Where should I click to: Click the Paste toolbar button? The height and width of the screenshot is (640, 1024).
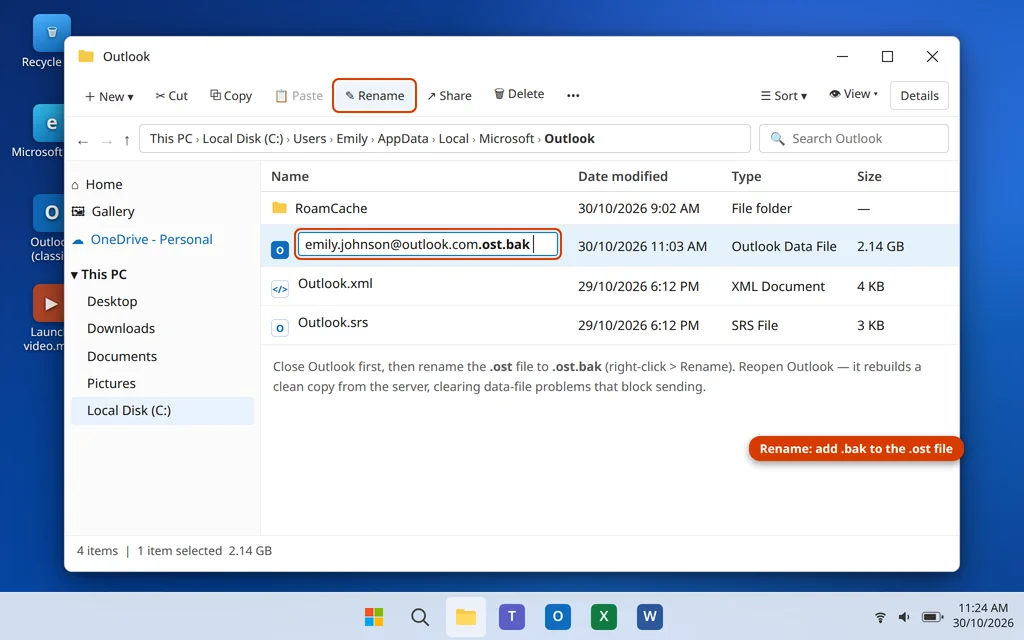coord(299,96)
